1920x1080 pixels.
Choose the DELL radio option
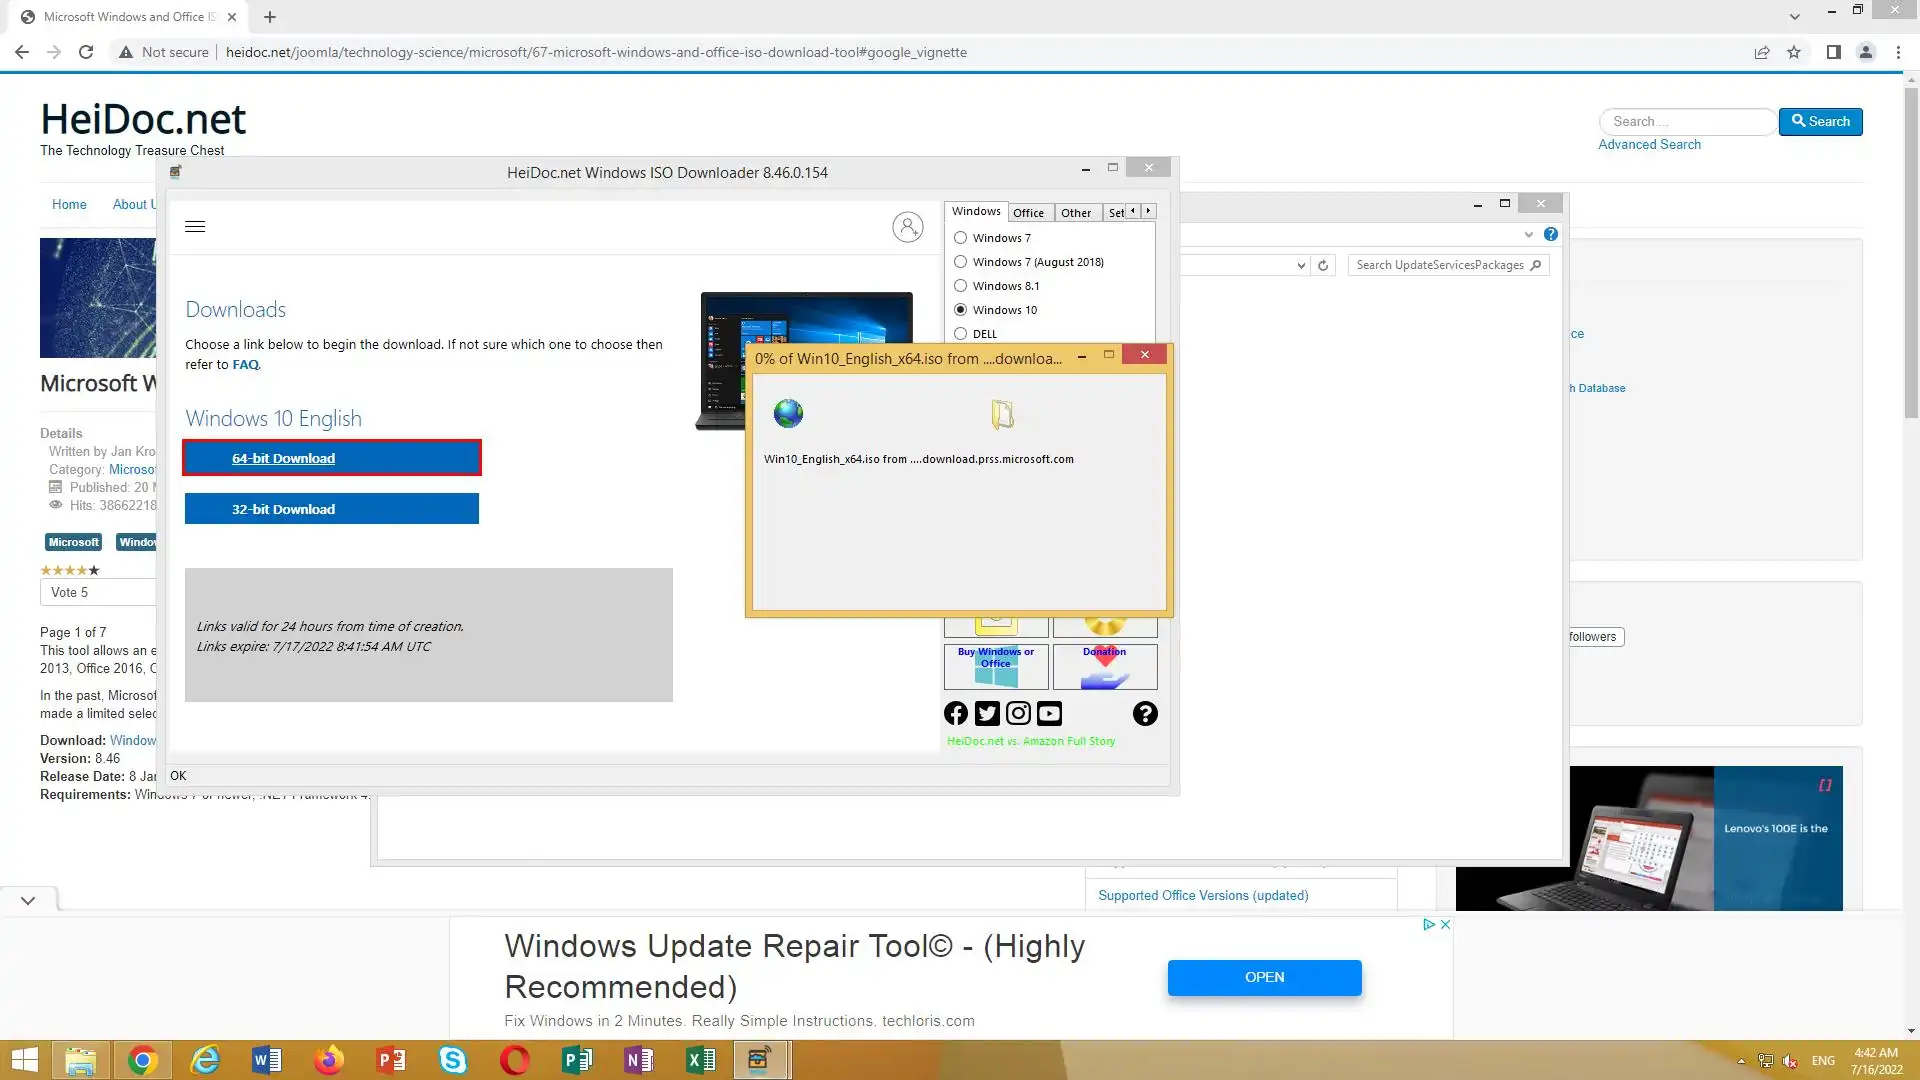(x=961, y=334)
